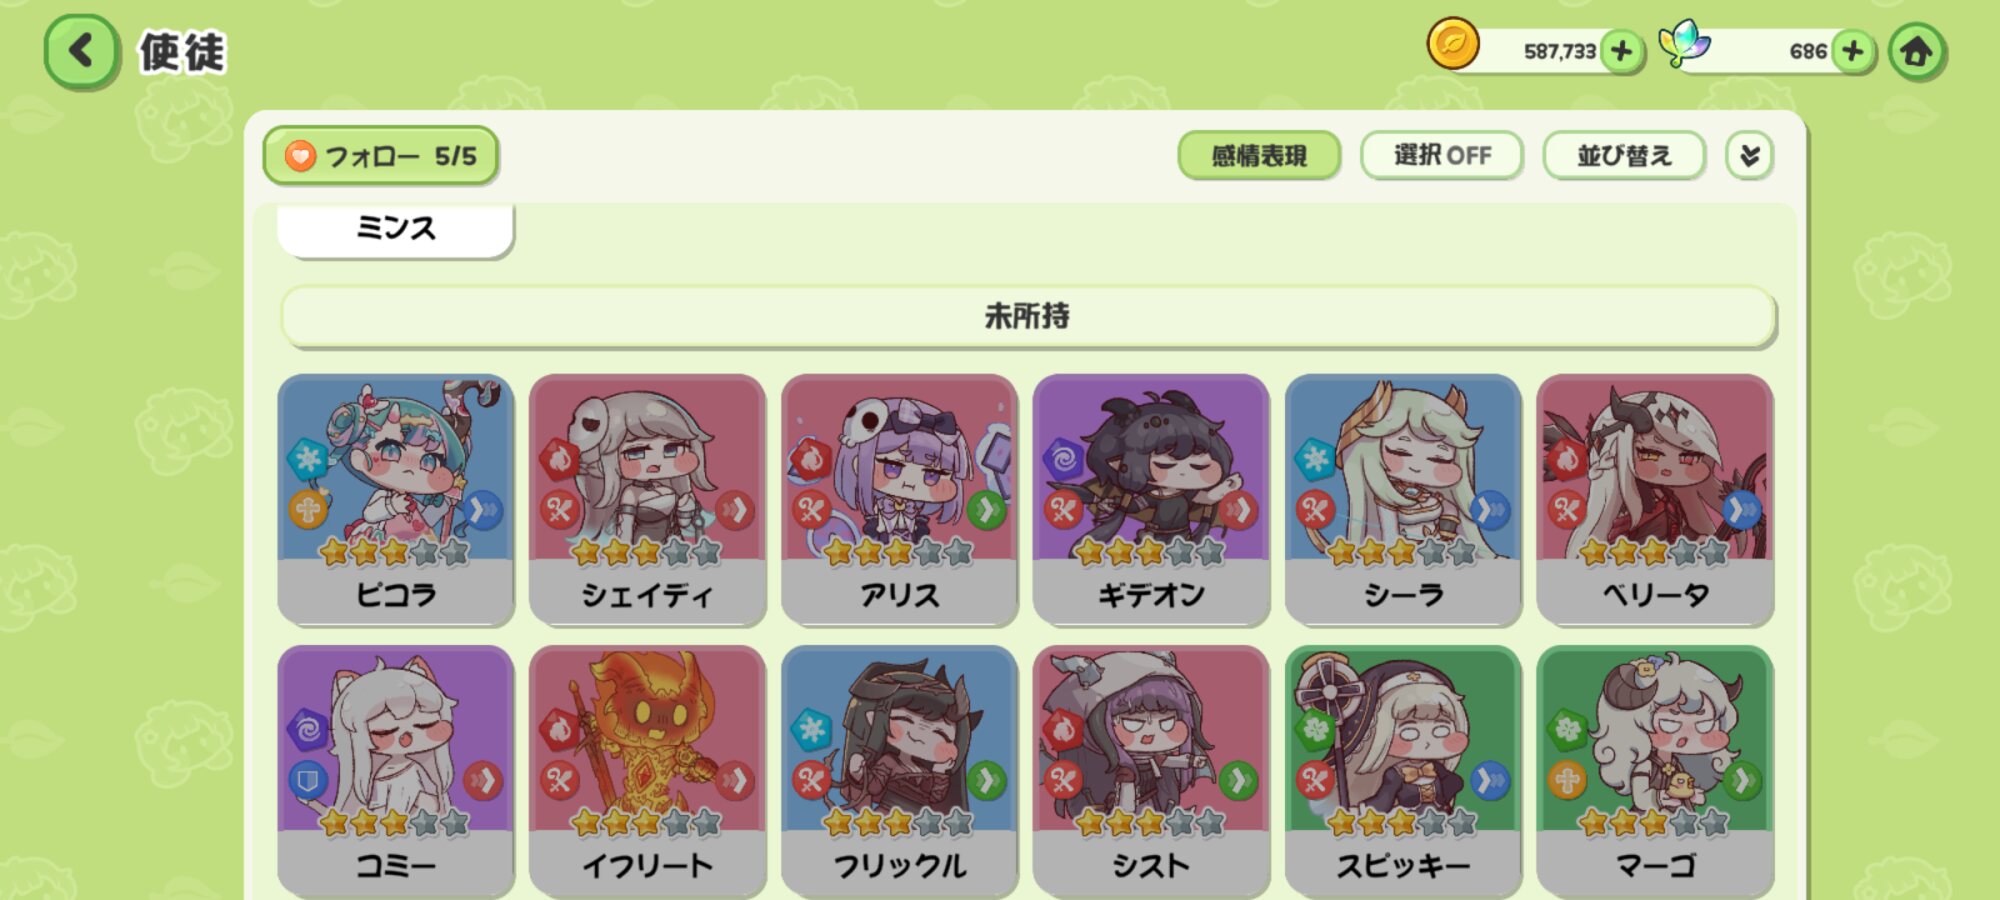The height and width of the screenshot is (900, 2000).
Task: Toggle the 感情表現 display button
Action: click(x=1259, y=156)
